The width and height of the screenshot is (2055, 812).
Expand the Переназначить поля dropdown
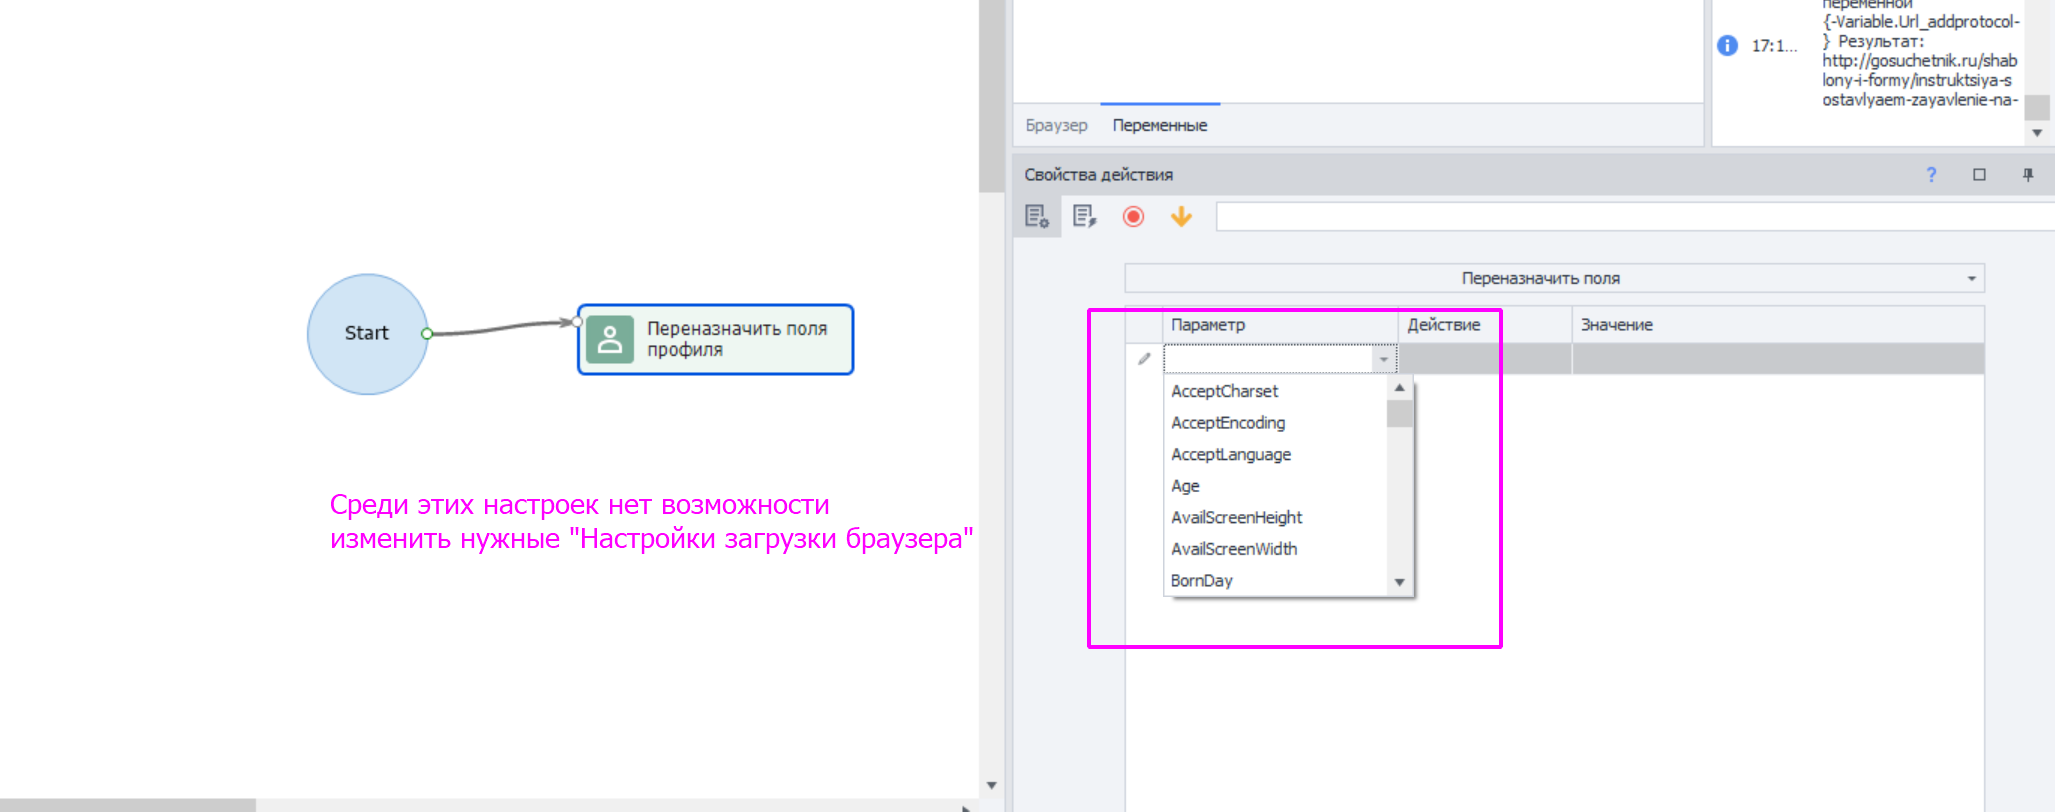(x=1971, y=278)
